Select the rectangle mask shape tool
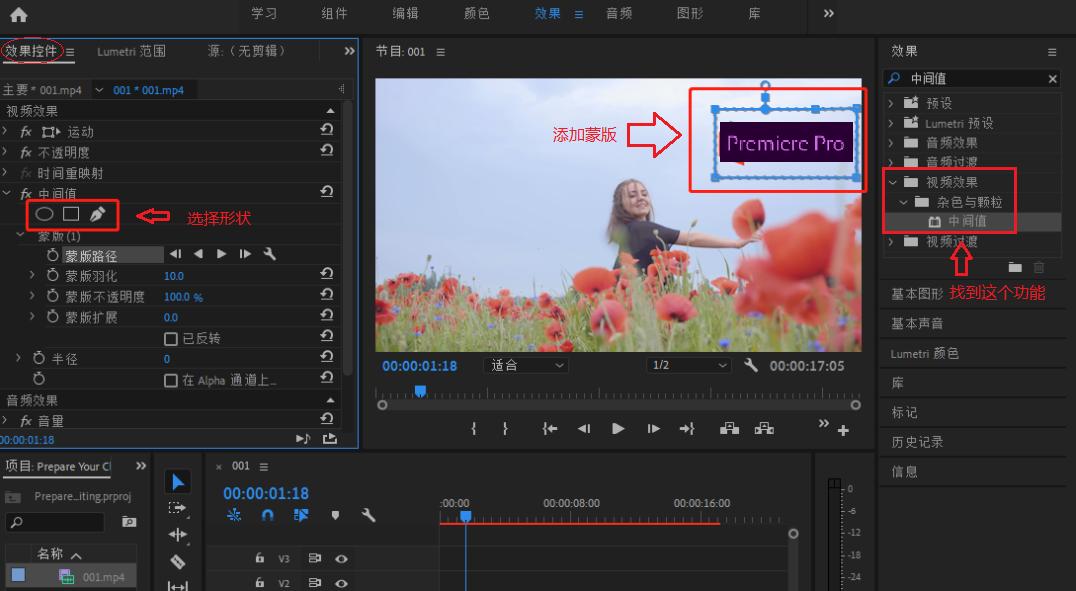 click(71, 213)
